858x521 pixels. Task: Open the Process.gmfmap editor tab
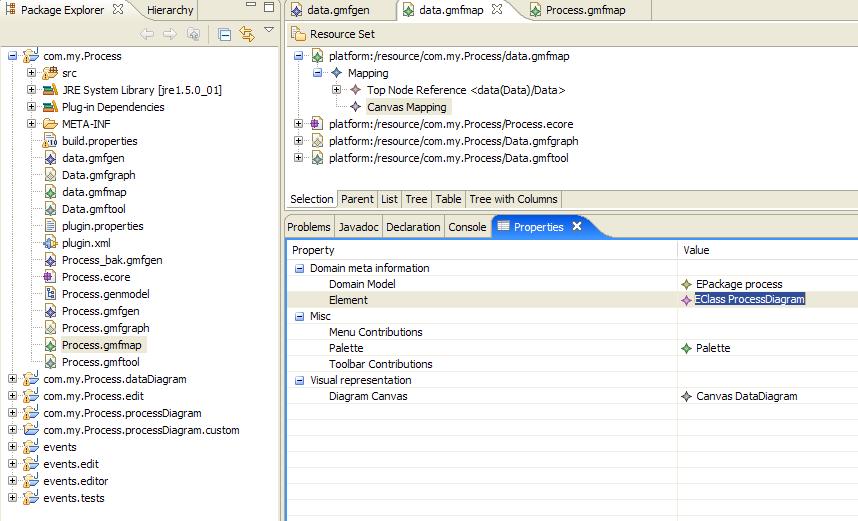(585, 10)
